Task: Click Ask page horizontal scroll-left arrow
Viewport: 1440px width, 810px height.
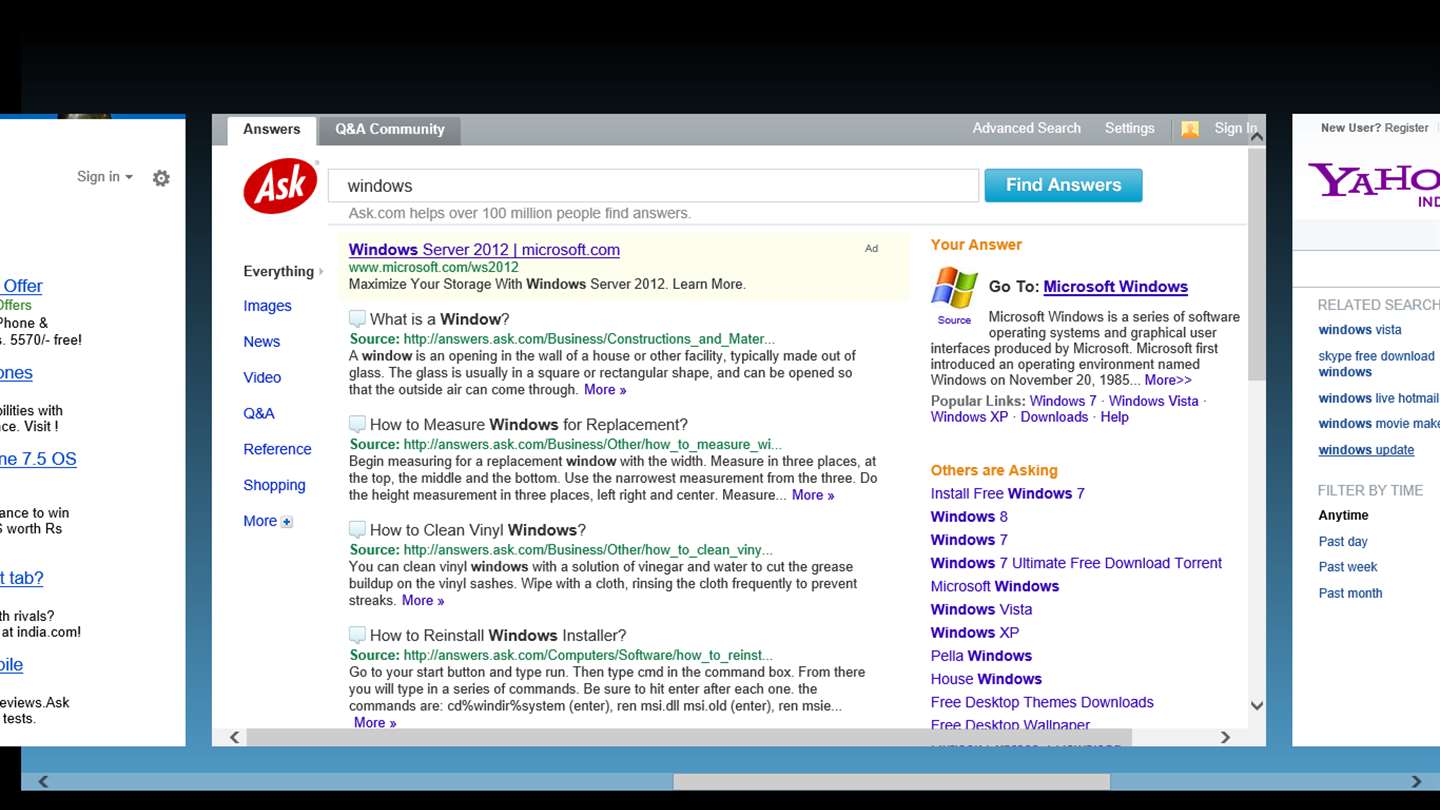Action: [235, 737]
